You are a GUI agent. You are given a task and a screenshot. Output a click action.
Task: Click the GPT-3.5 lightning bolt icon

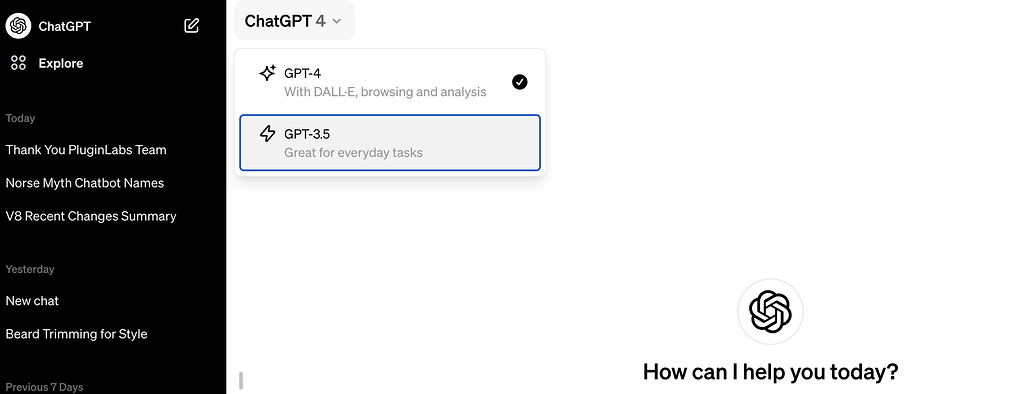pos(267,134)
